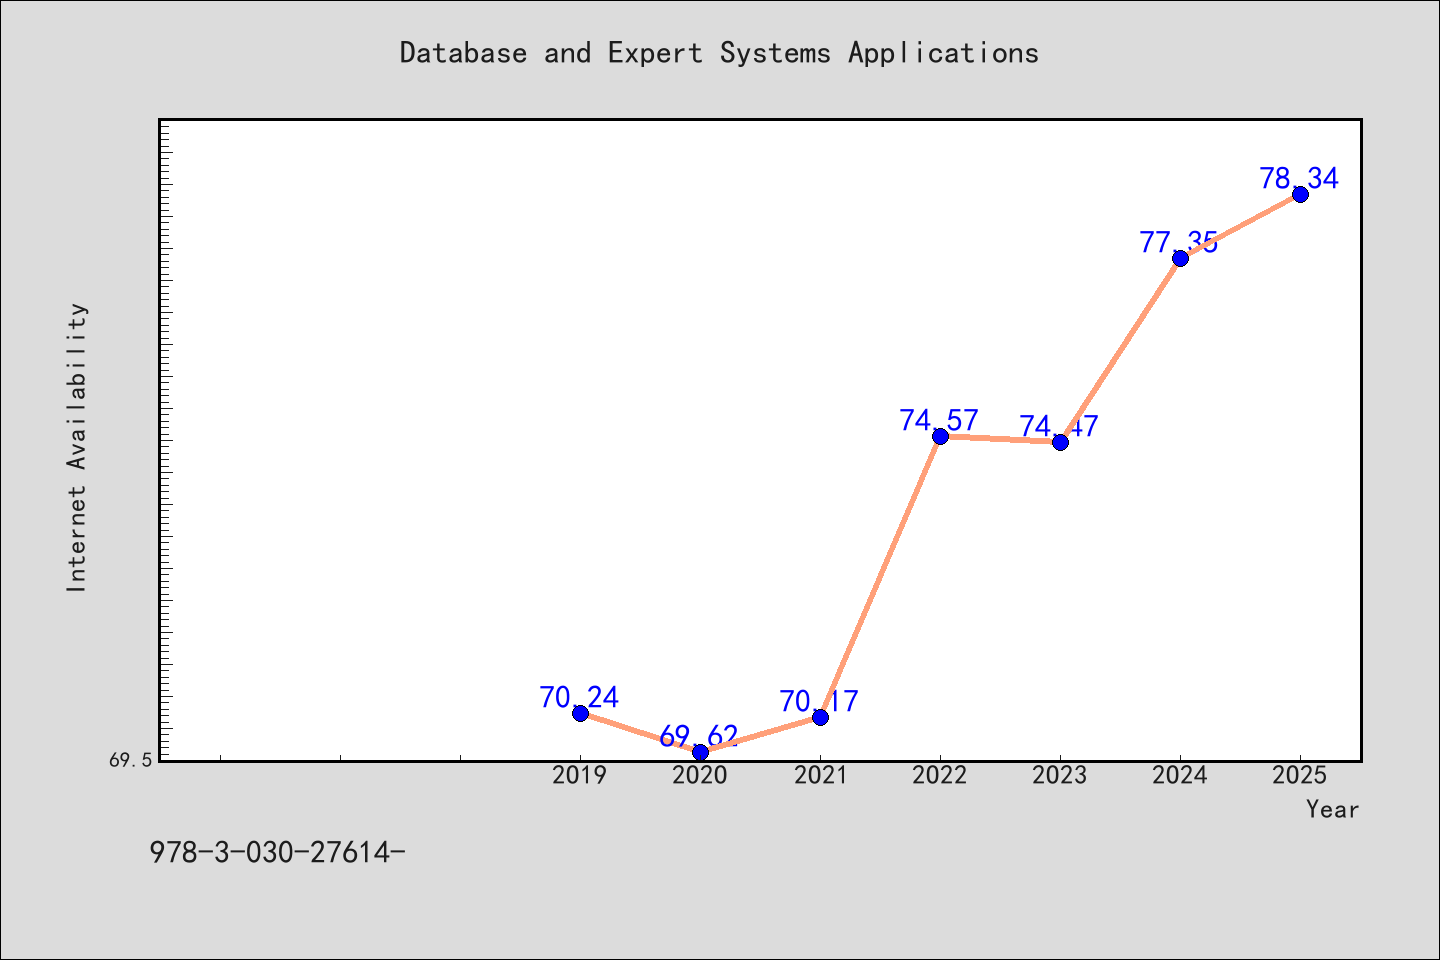Click the 2023 data point marker
Image resolution: width=1440 pixels, height=960 pixels.
[1060, 442]
